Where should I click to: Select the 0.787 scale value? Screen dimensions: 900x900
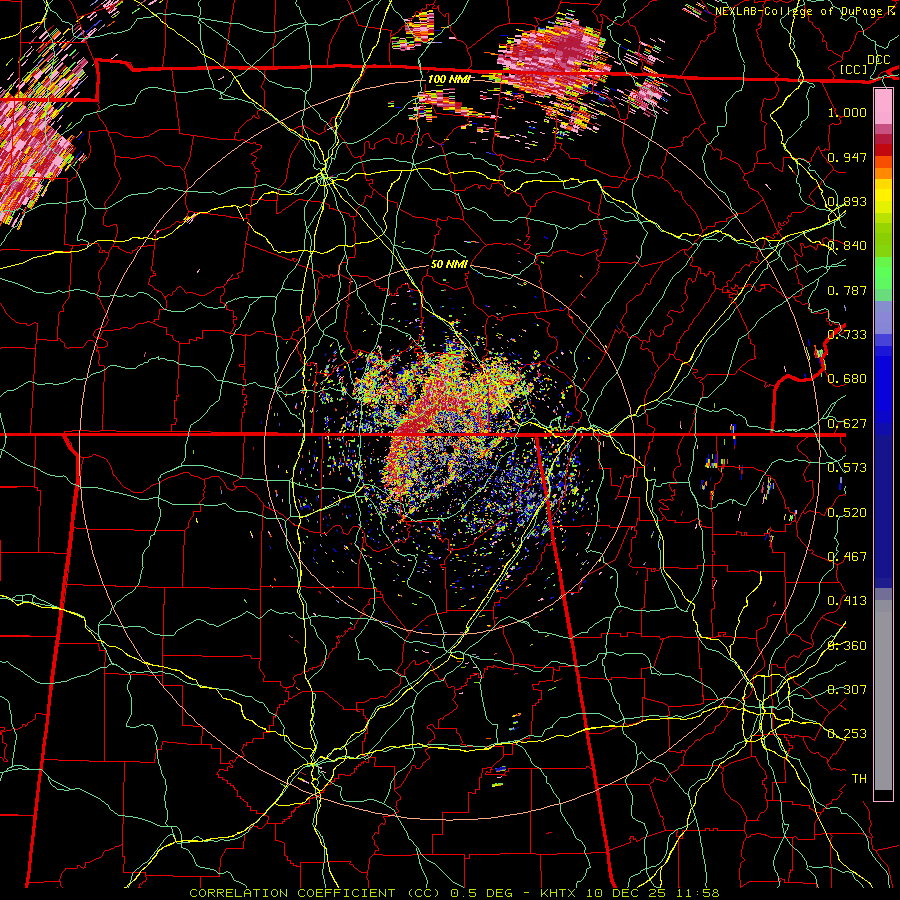point(847,290)
